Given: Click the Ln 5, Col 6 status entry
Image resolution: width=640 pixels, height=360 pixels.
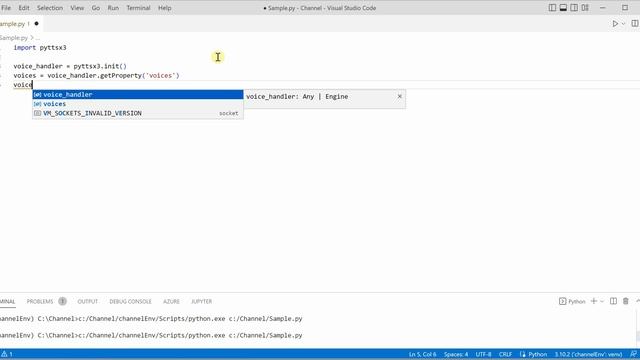Looking at the screenshot, I should 422,354.
